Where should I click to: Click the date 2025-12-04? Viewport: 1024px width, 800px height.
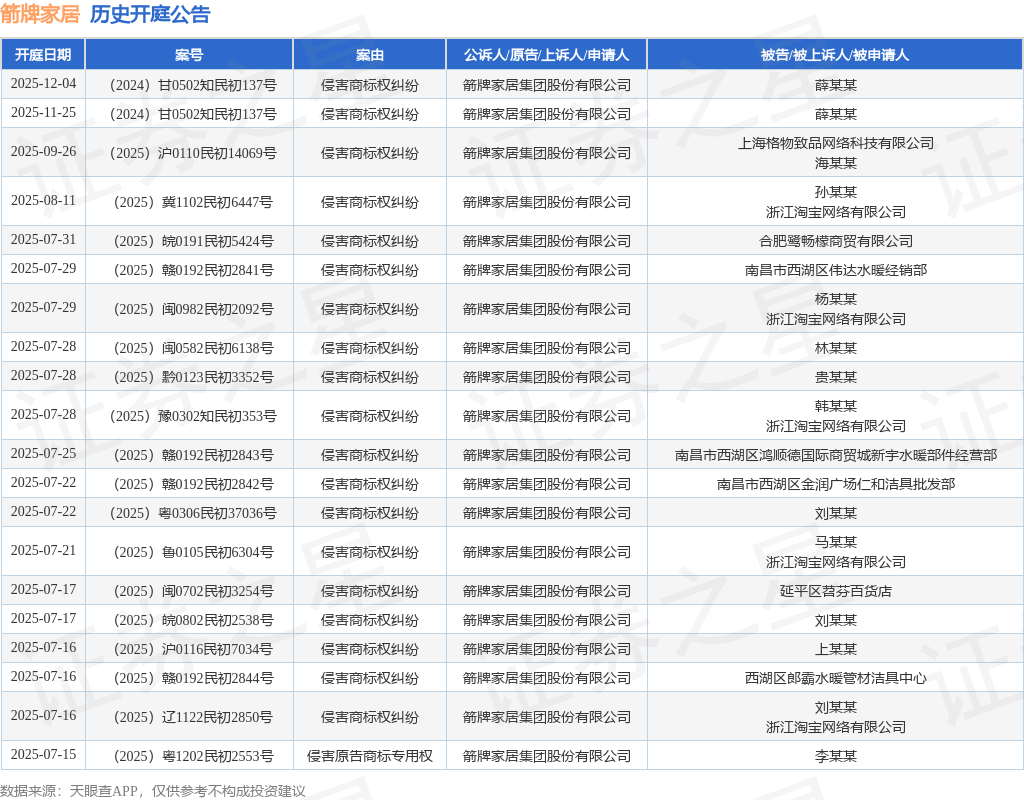pos(43,84)
